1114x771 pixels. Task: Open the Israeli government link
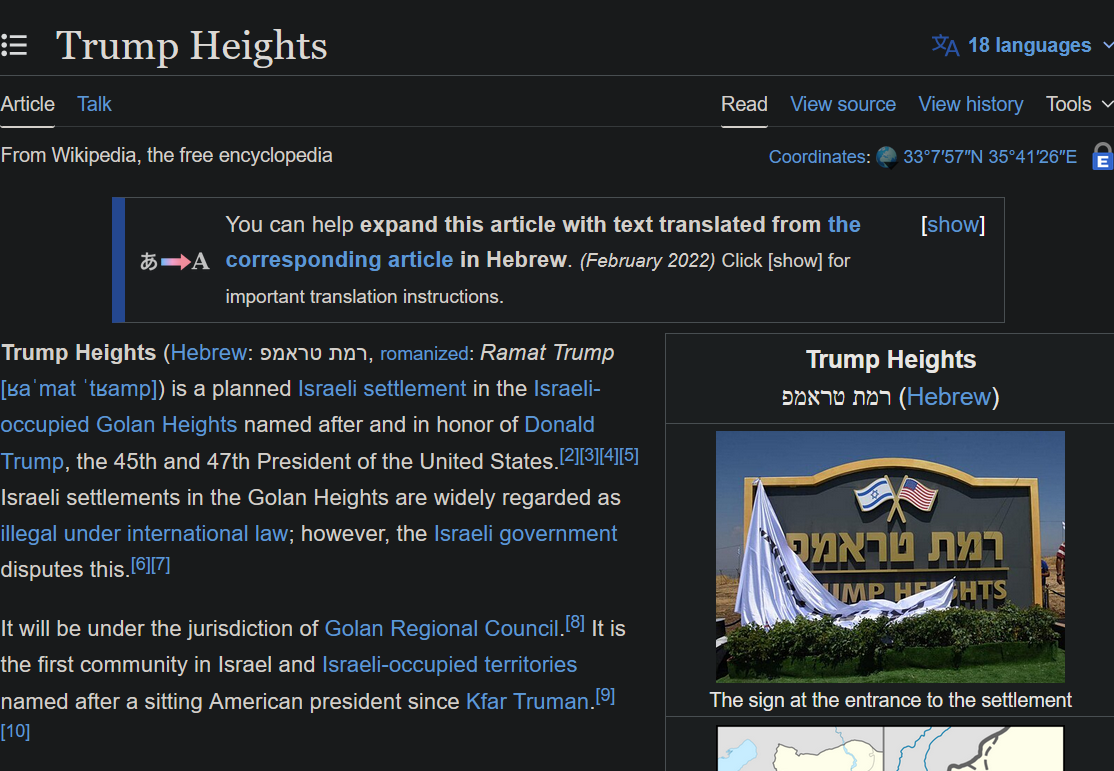pos(526,534)
